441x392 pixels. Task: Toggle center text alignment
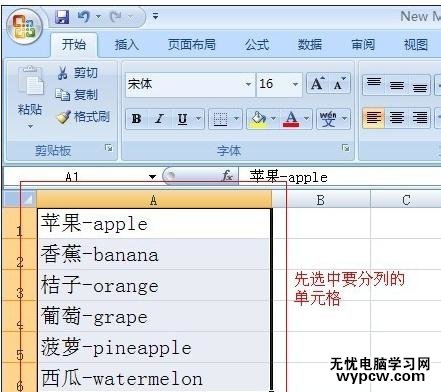pos(397,118)
